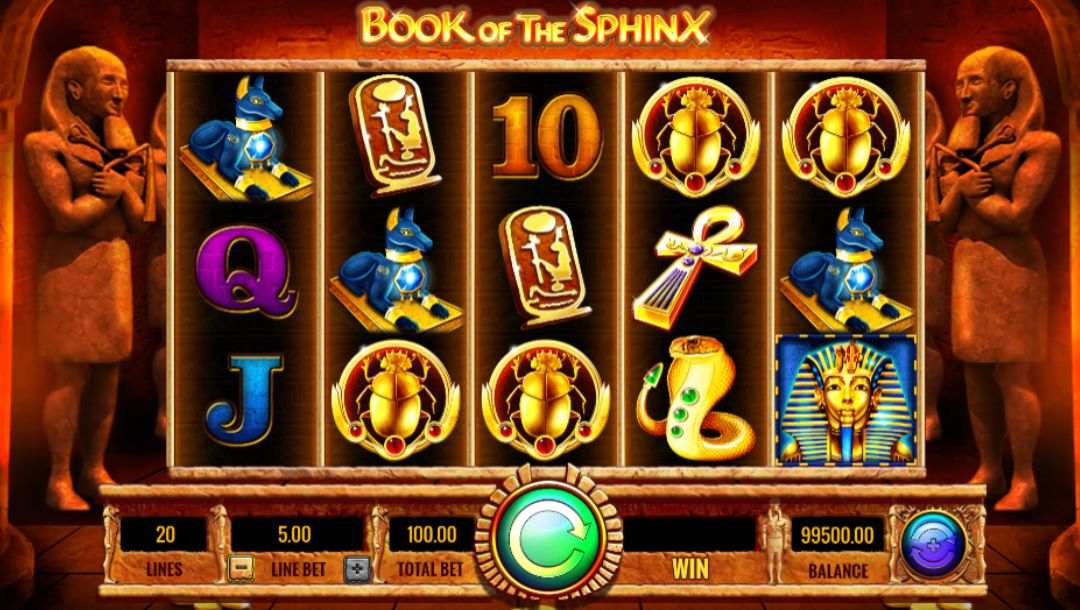
Task: Click the total bet value 100.00
Action: [431, 534]
